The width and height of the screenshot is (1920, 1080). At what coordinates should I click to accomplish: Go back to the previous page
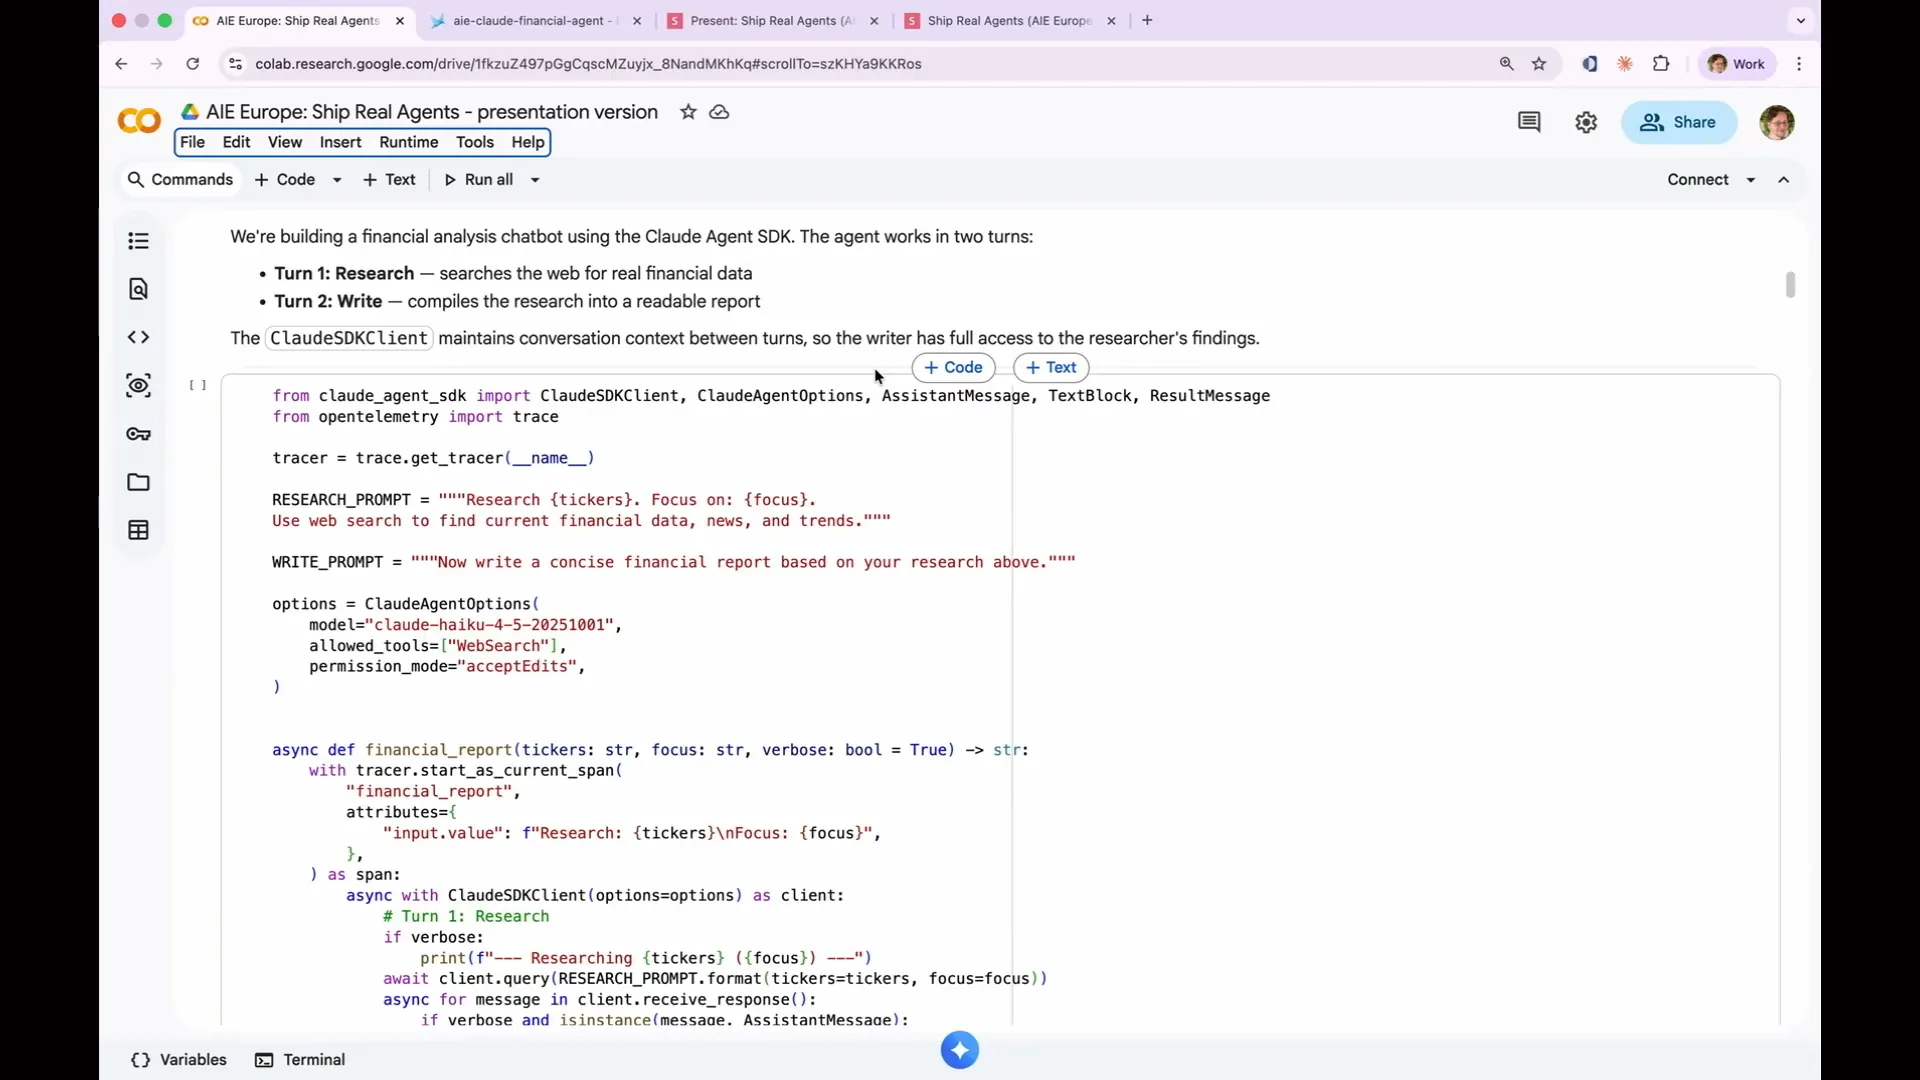121,64
